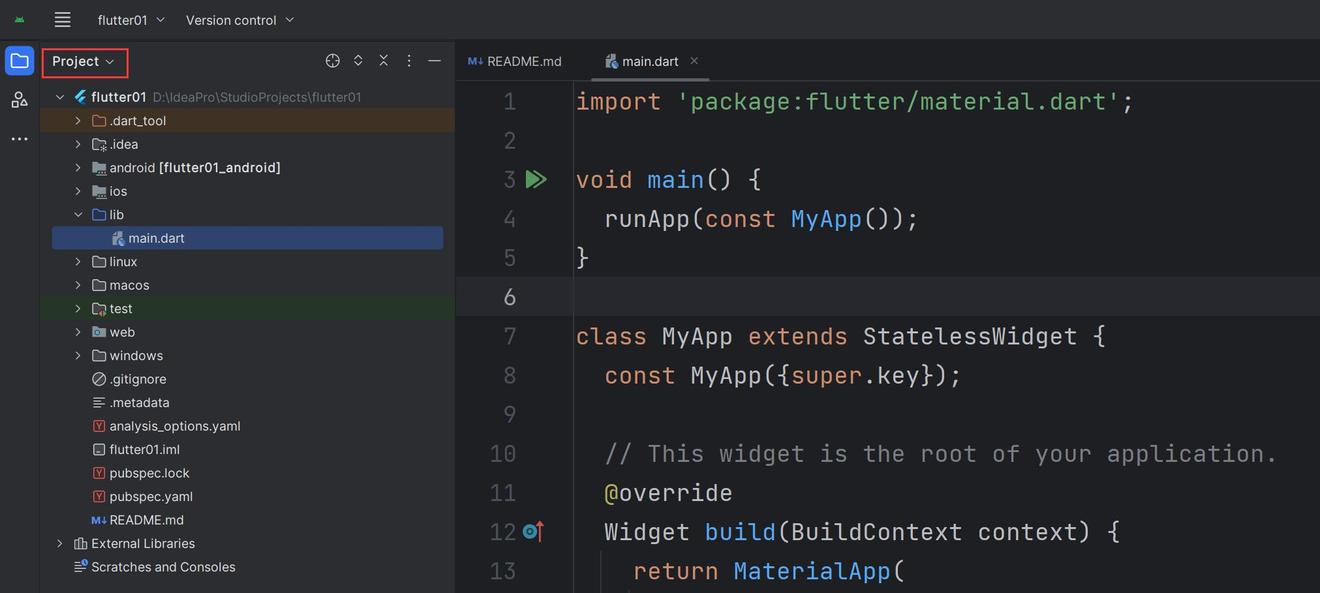
Task: Switch to the README.md editor tab
Action: [515, 62]
